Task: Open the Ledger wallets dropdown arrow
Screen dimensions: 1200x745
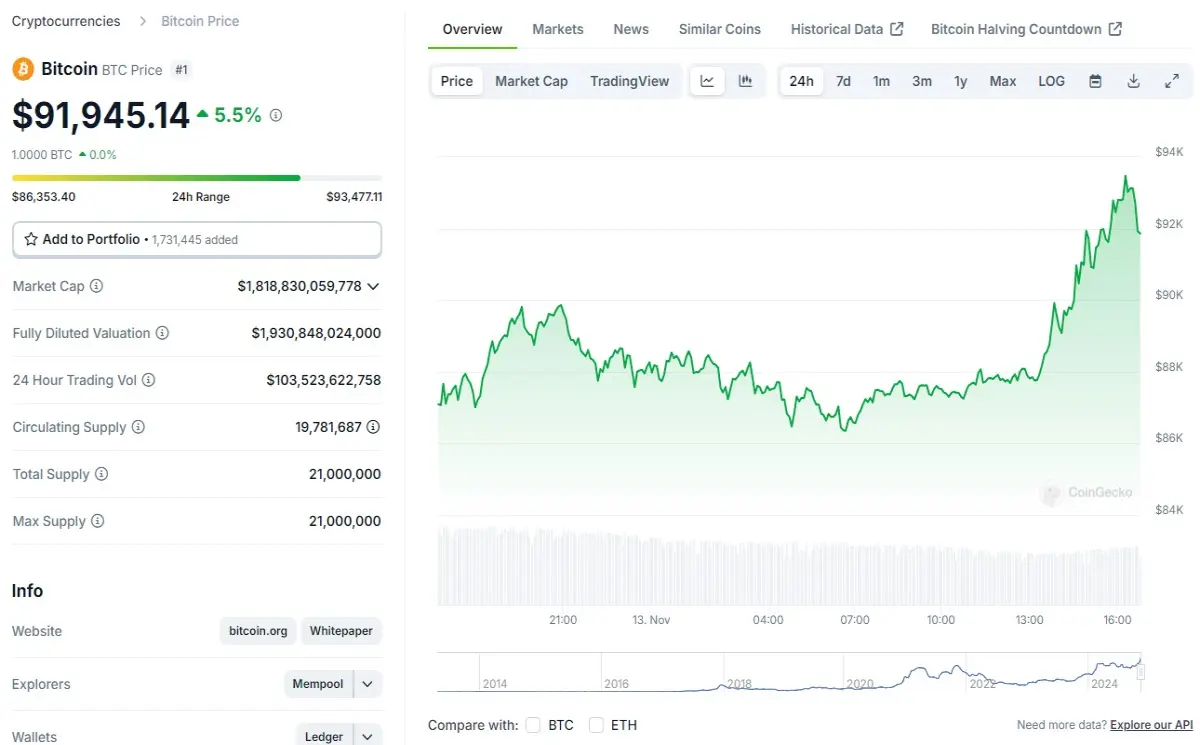Action: 367,736
